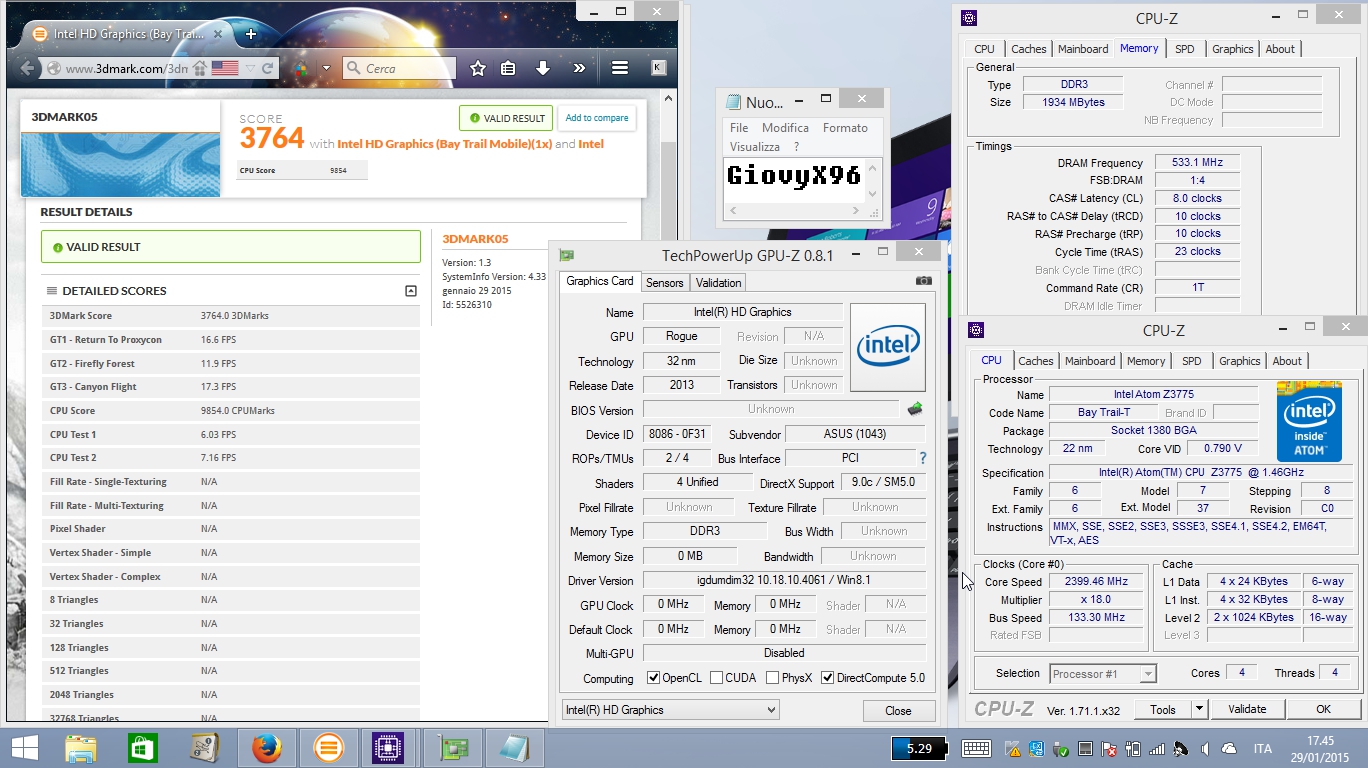The height and width of the screenshot is (768, 1368).
Task: Click the Intel logo in GPU-Z
Action: [887, 347]
